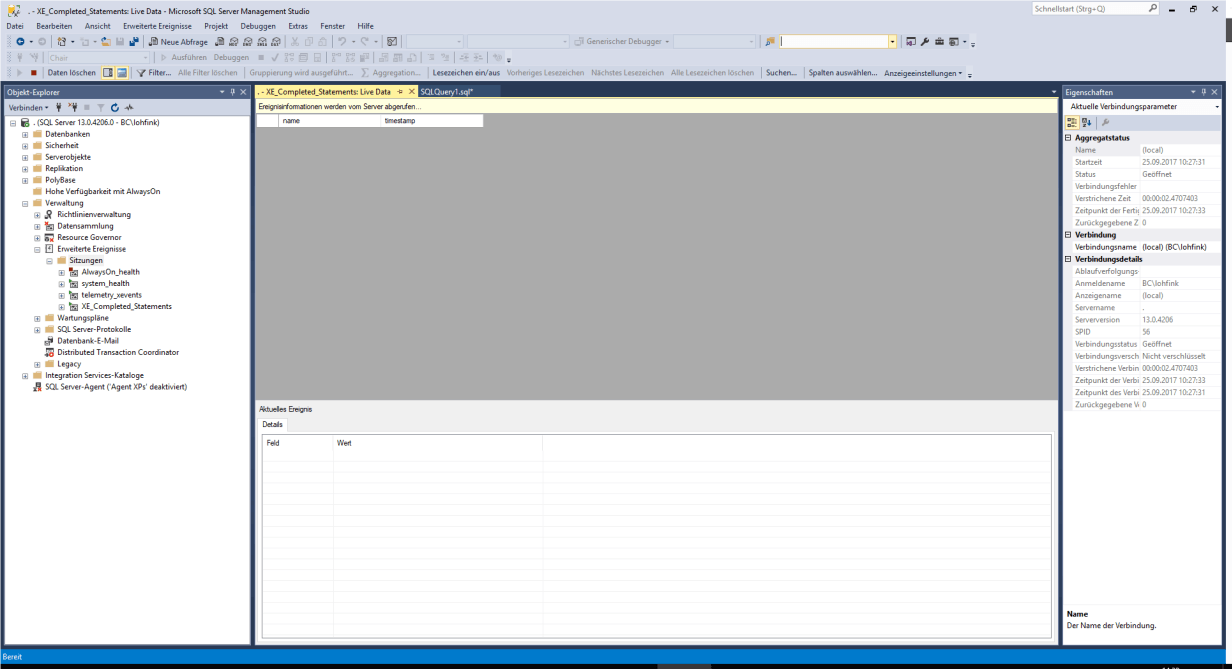Expand the Datenbanken node
The image size is (1232, 669).
pyautogui.click(x=25, y=134)
